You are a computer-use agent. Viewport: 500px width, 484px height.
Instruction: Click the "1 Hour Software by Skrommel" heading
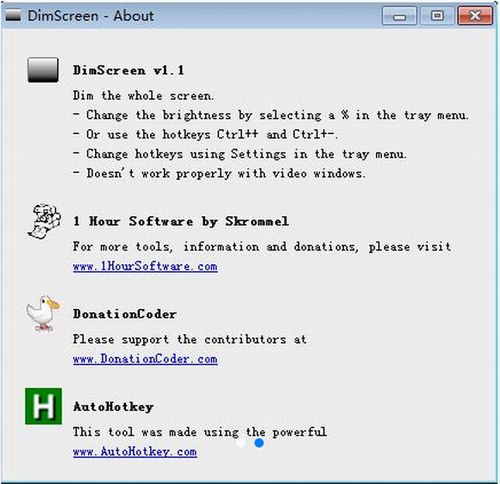coord(181,221)
